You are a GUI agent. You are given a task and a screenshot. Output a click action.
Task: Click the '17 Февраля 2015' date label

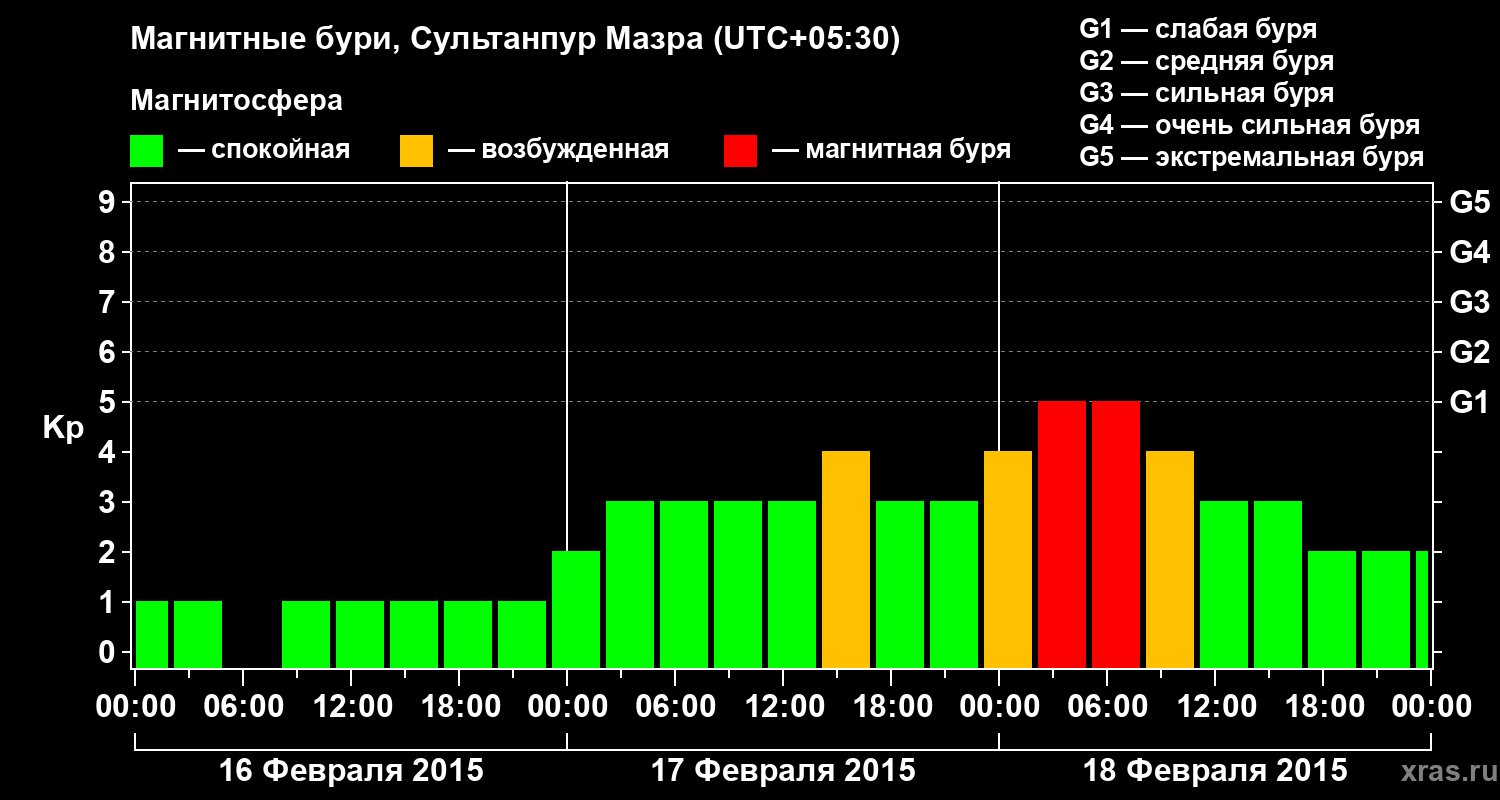tap(783, 771)
